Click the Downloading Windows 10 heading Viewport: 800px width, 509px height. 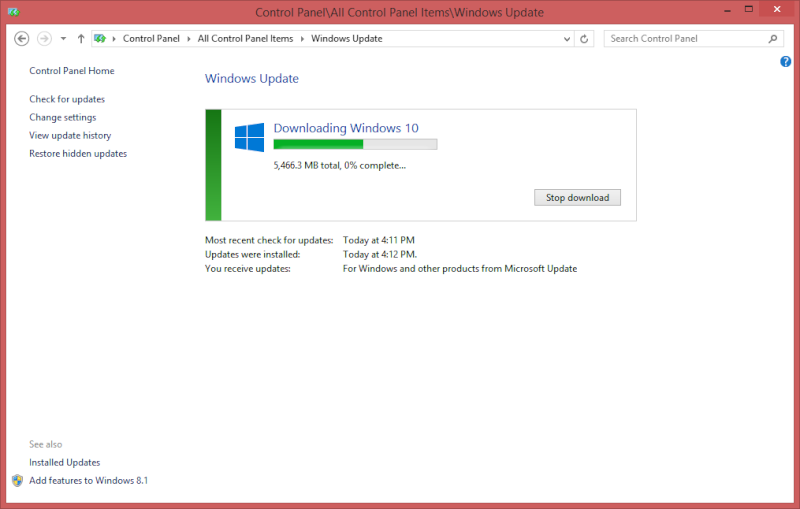(x=346, y=128)
